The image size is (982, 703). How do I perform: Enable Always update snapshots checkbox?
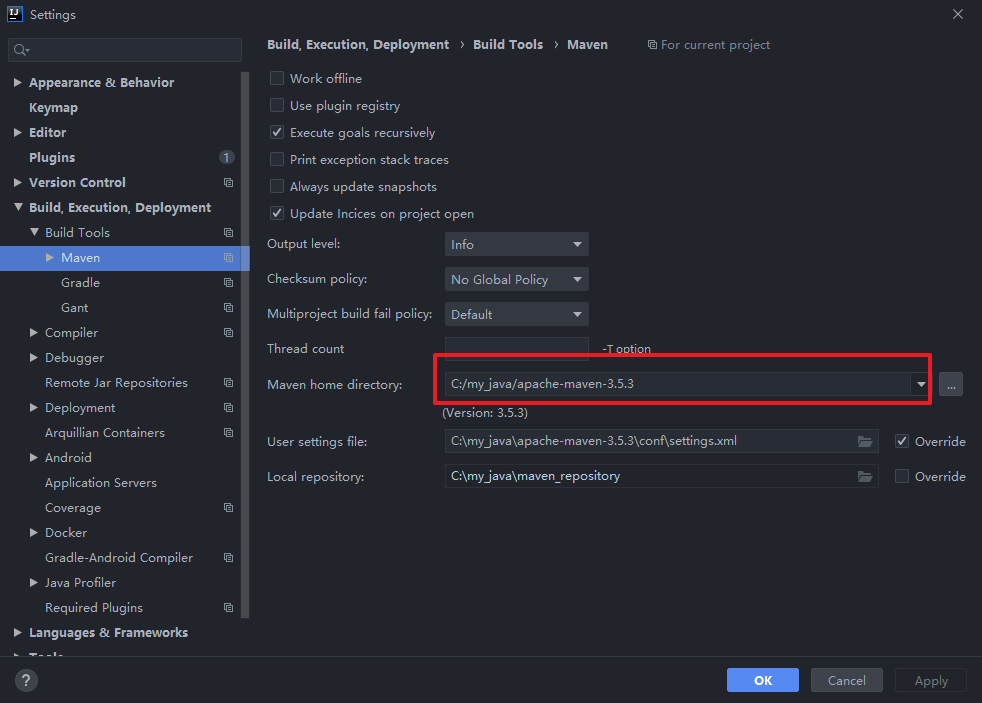click(277, 186)
